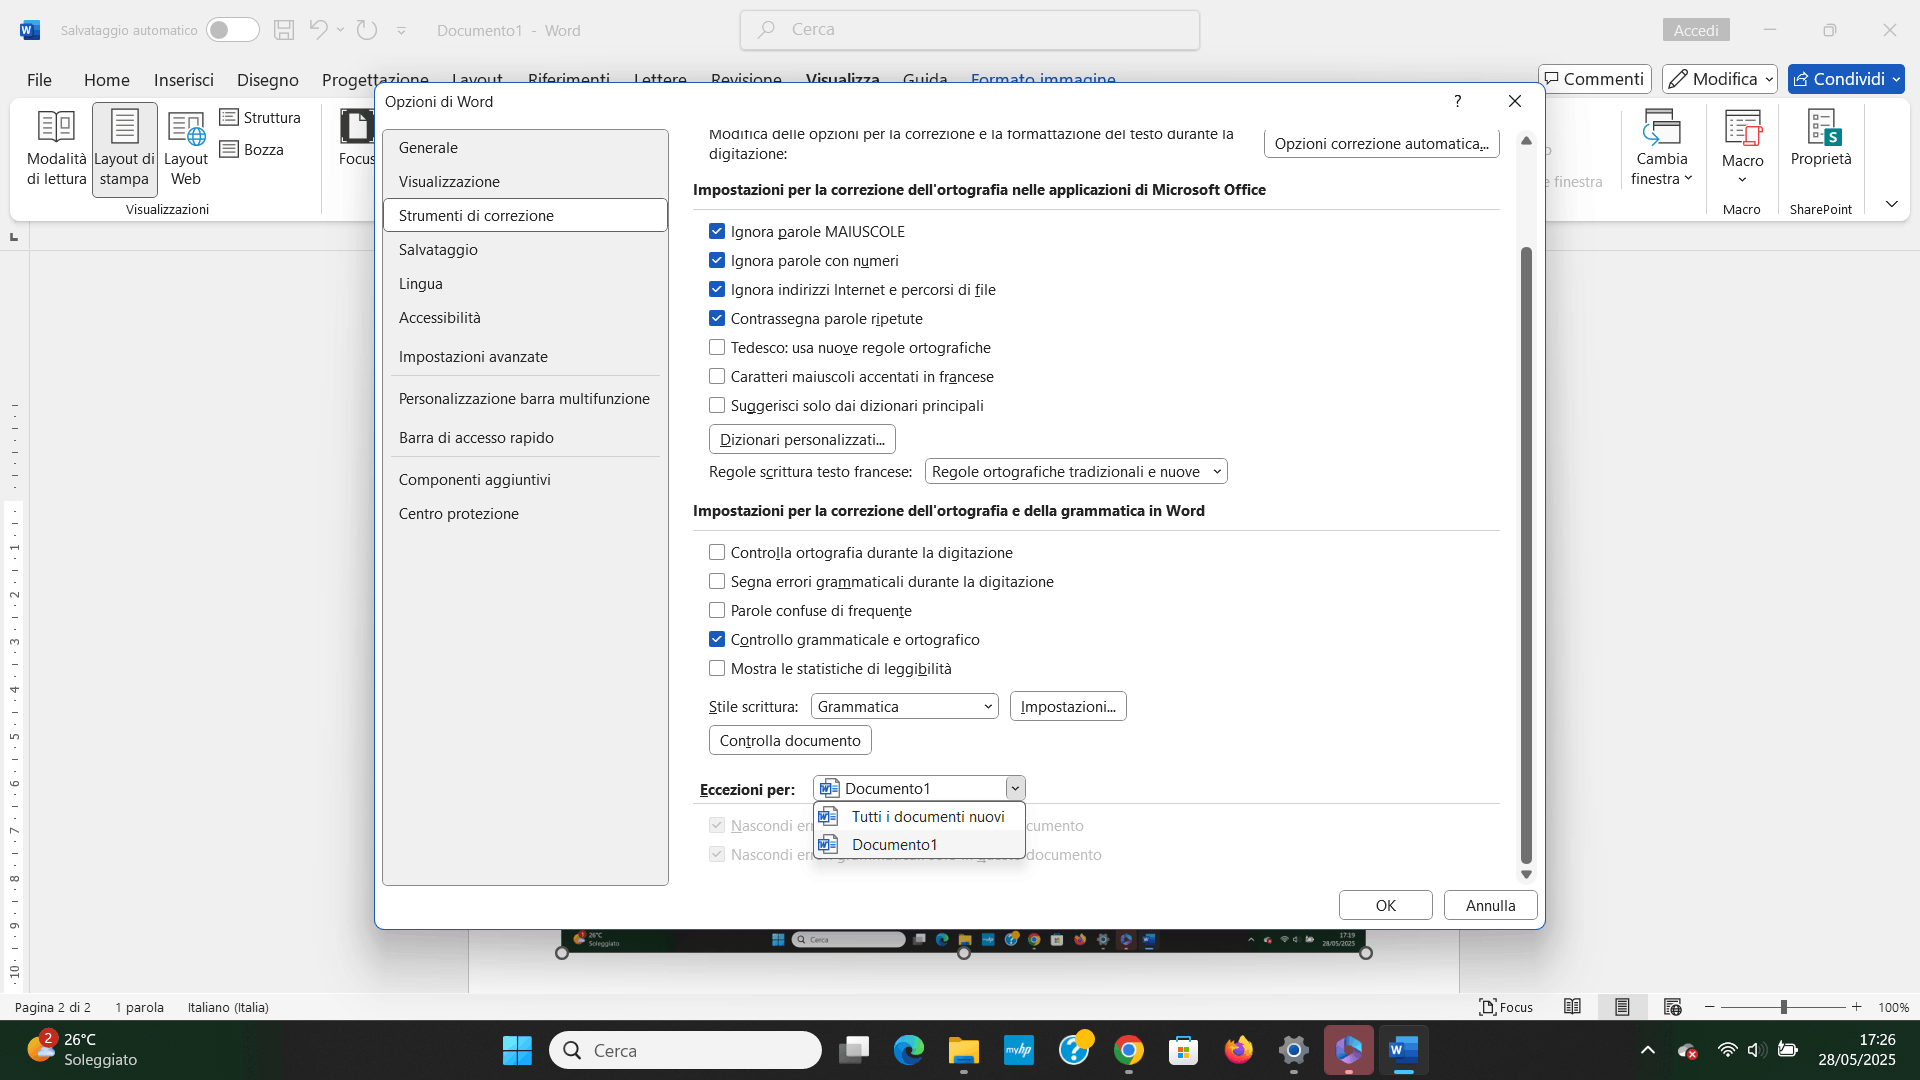Open Dizionari personalizzati dialog
The height and width of the screenshot is (1080, 1920).
802,439
